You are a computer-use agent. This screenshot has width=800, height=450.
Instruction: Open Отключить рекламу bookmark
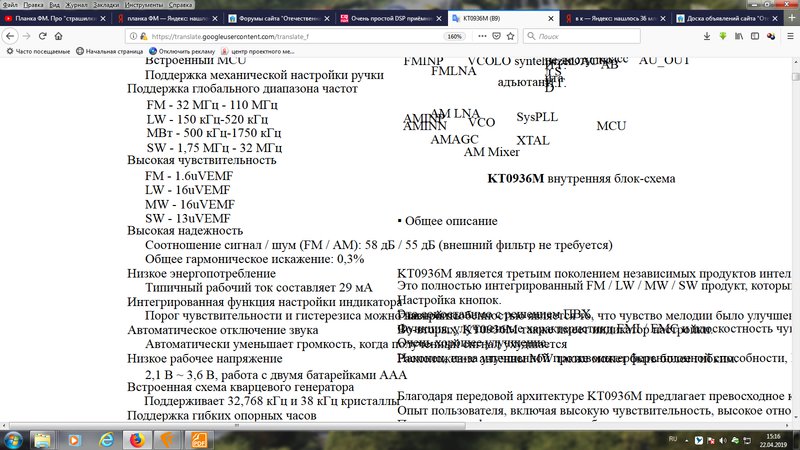(x=182, y=51)
